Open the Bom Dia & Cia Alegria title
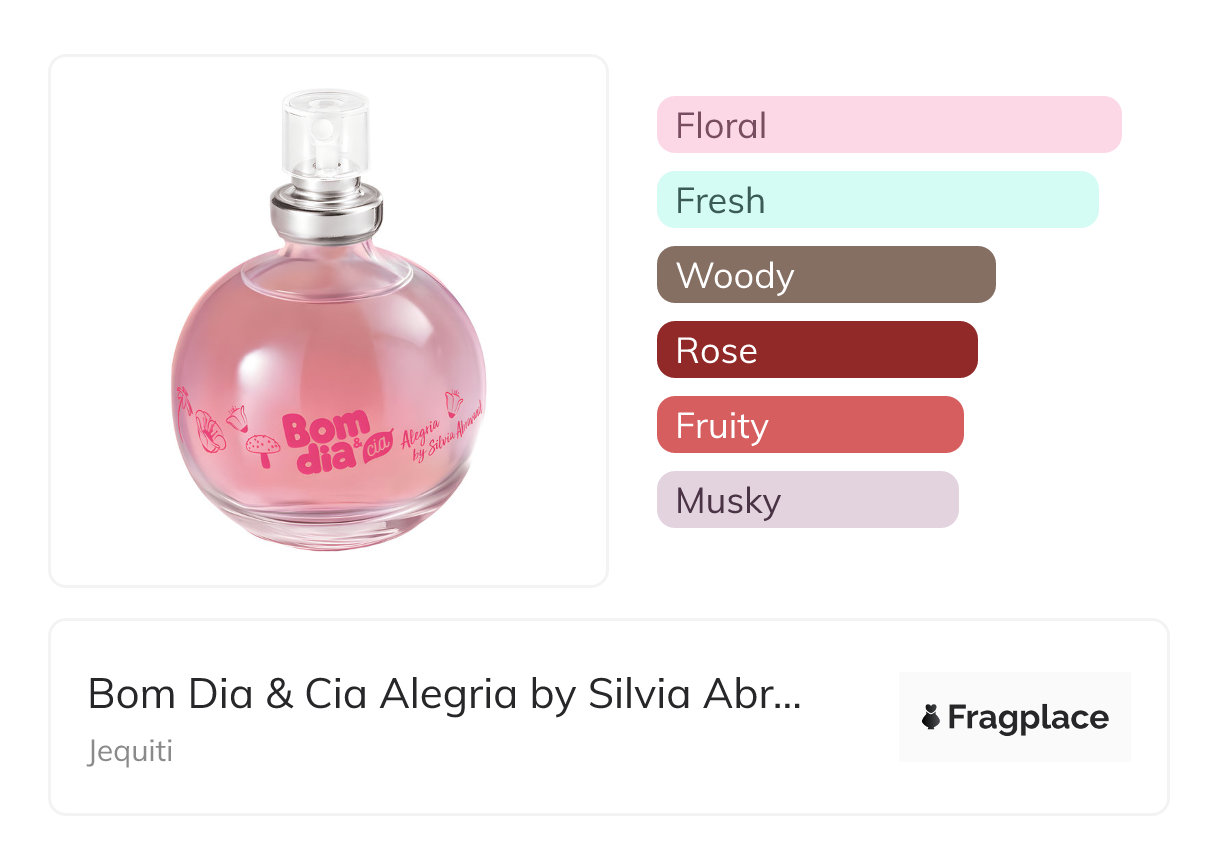The width and height of the screenshot is (1218, 864). tap(444, 694)
